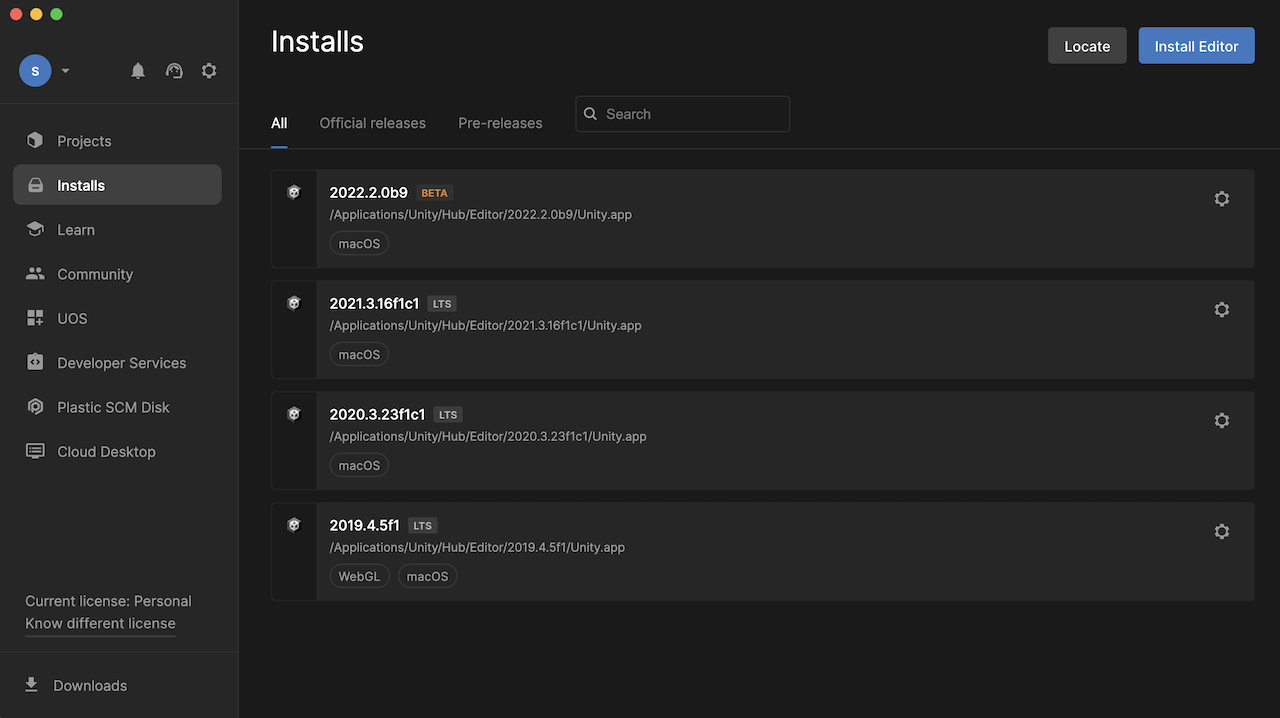Viewport: 1280px width, 718px height.
Task: Open UOS section in sidebar
Action: coord(117,318)
